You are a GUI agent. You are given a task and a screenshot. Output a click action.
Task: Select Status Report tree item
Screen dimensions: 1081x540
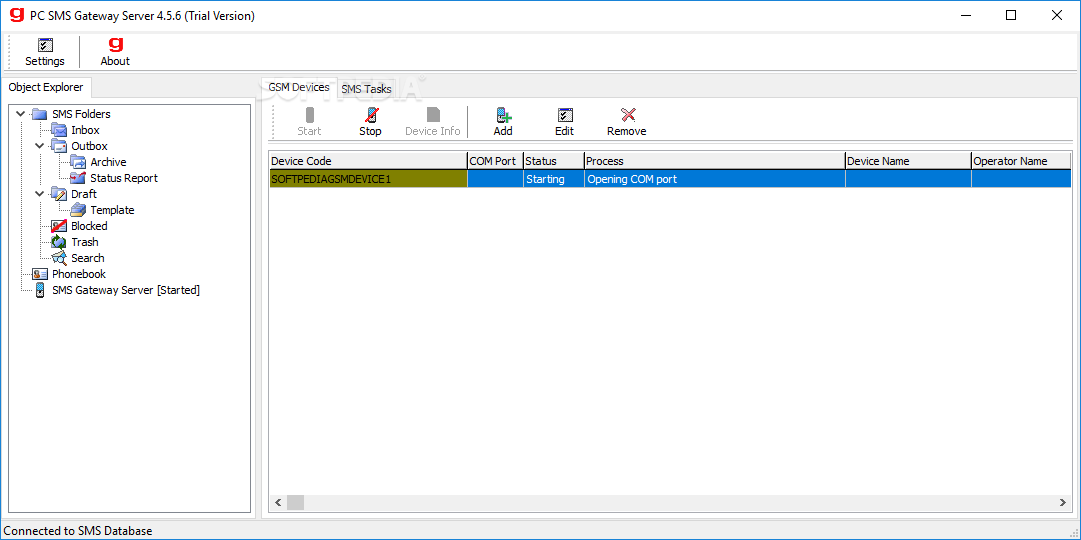(x=124, y=178)
